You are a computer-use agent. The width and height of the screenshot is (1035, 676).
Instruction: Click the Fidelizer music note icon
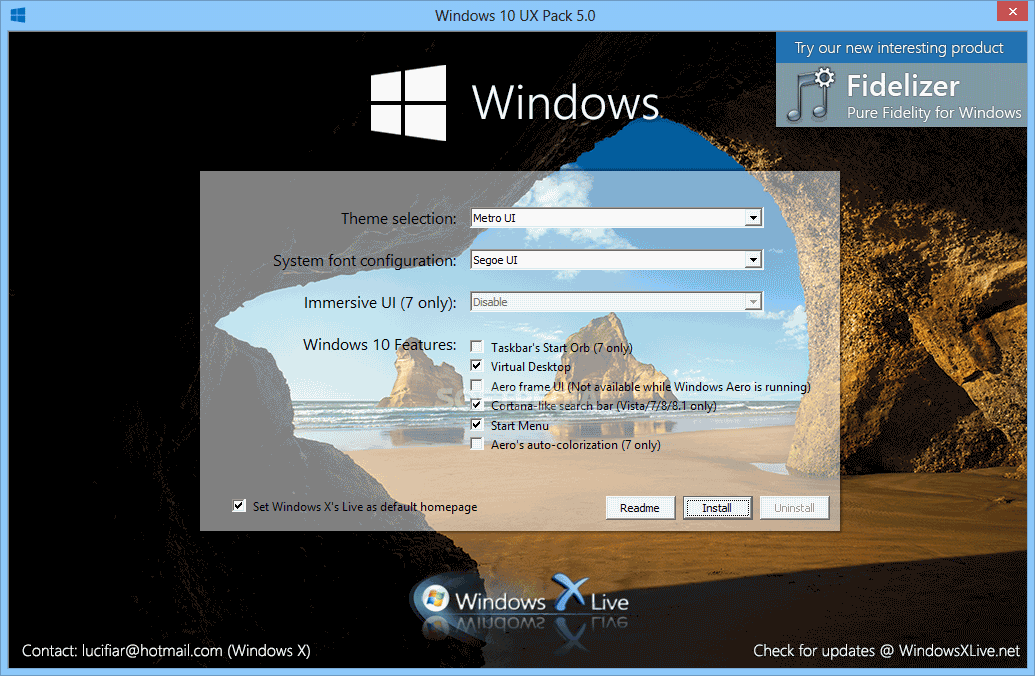811,95
